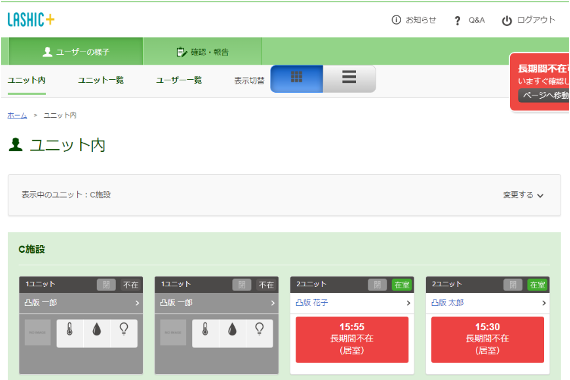Click the 表示切替 label
570x380 pixels.
click(249, 81)
